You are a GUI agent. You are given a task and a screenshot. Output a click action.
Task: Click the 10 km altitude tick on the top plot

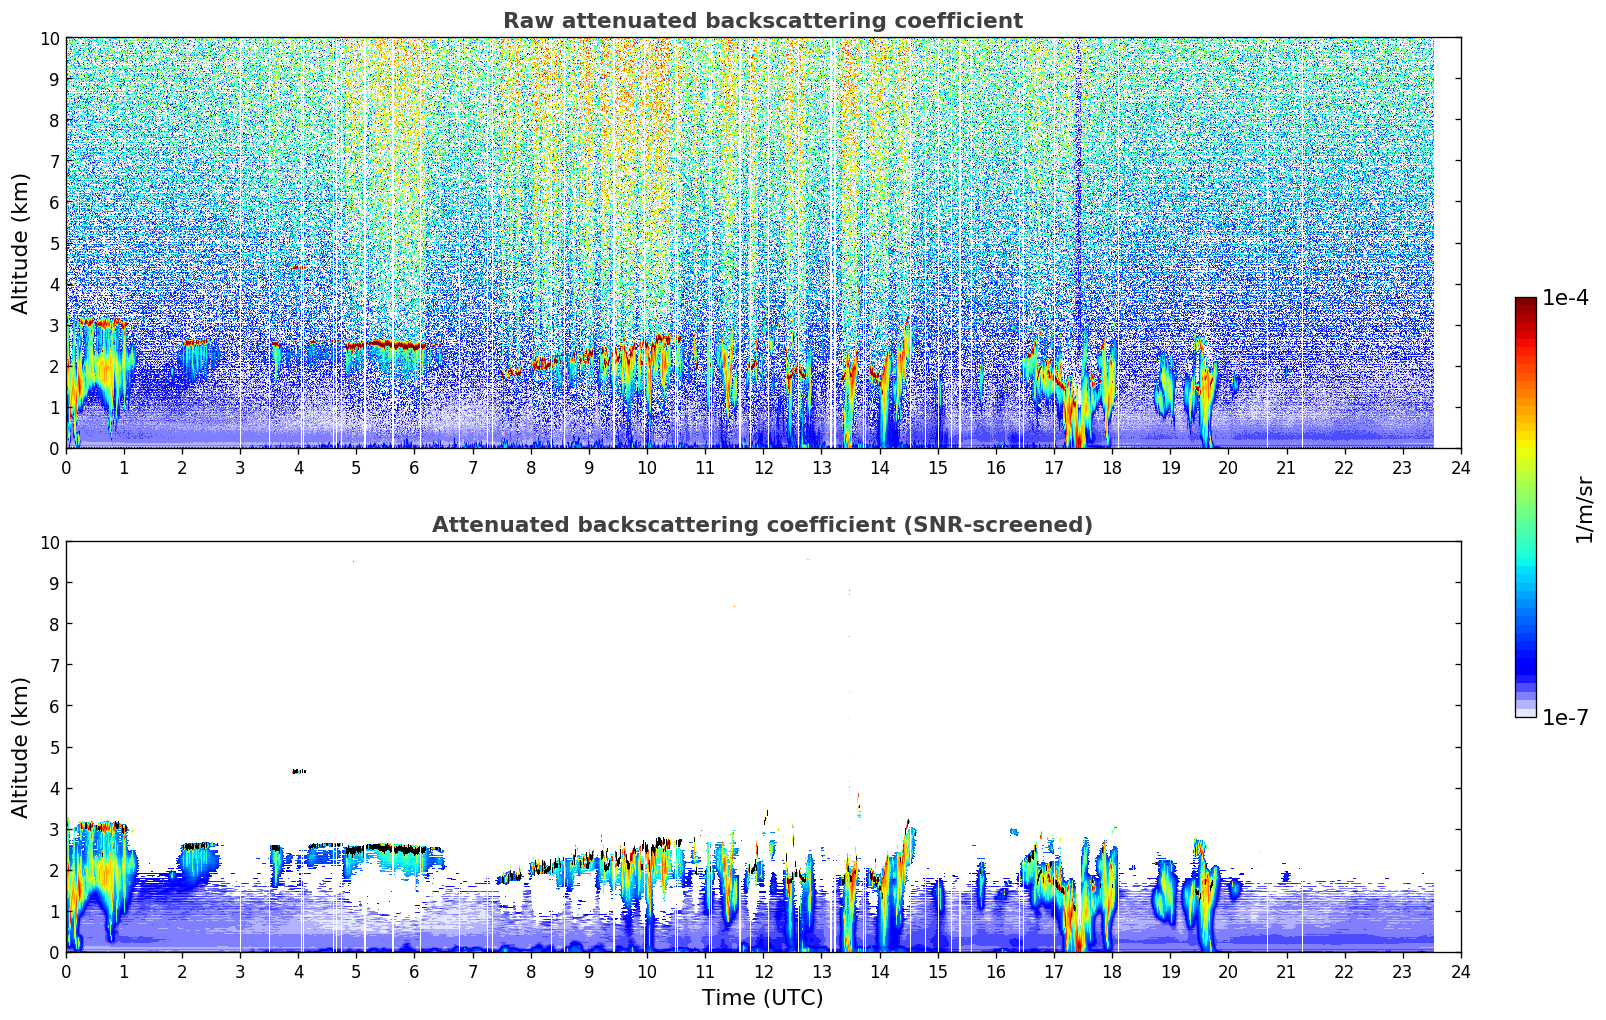(49, 38)
